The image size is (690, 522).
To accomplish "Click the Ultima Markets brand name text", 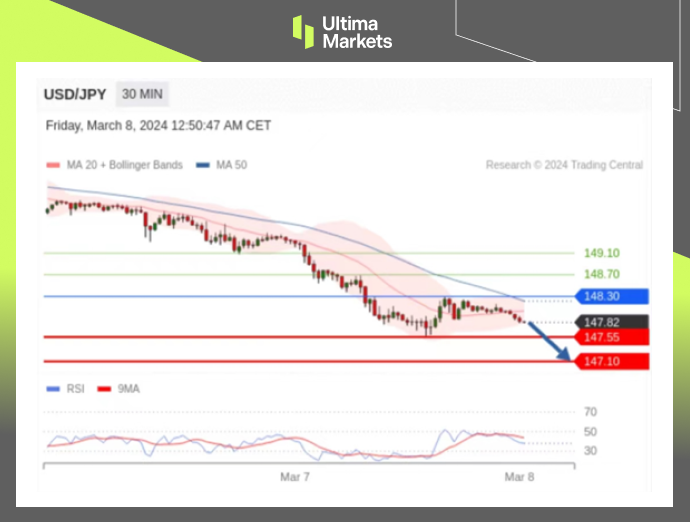I will pos(357,32).
